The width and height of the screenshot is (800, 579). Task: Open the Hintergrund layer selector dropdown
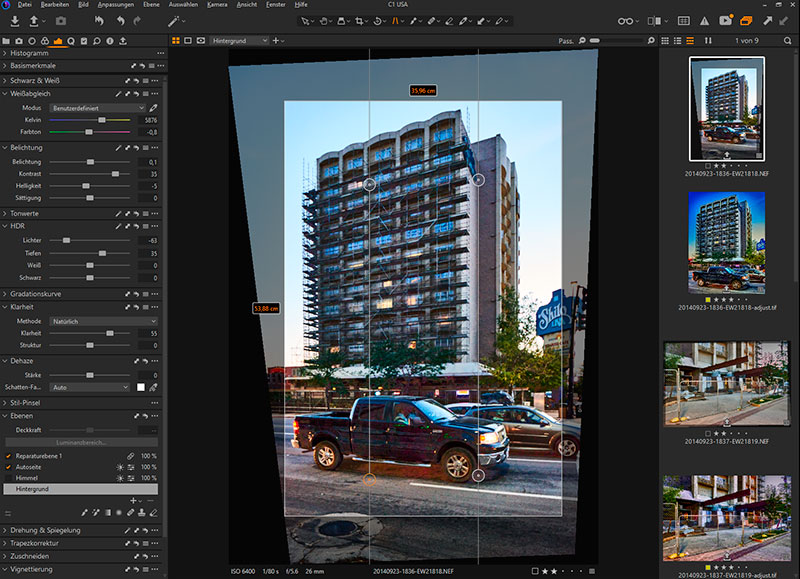tap(239, 41)
